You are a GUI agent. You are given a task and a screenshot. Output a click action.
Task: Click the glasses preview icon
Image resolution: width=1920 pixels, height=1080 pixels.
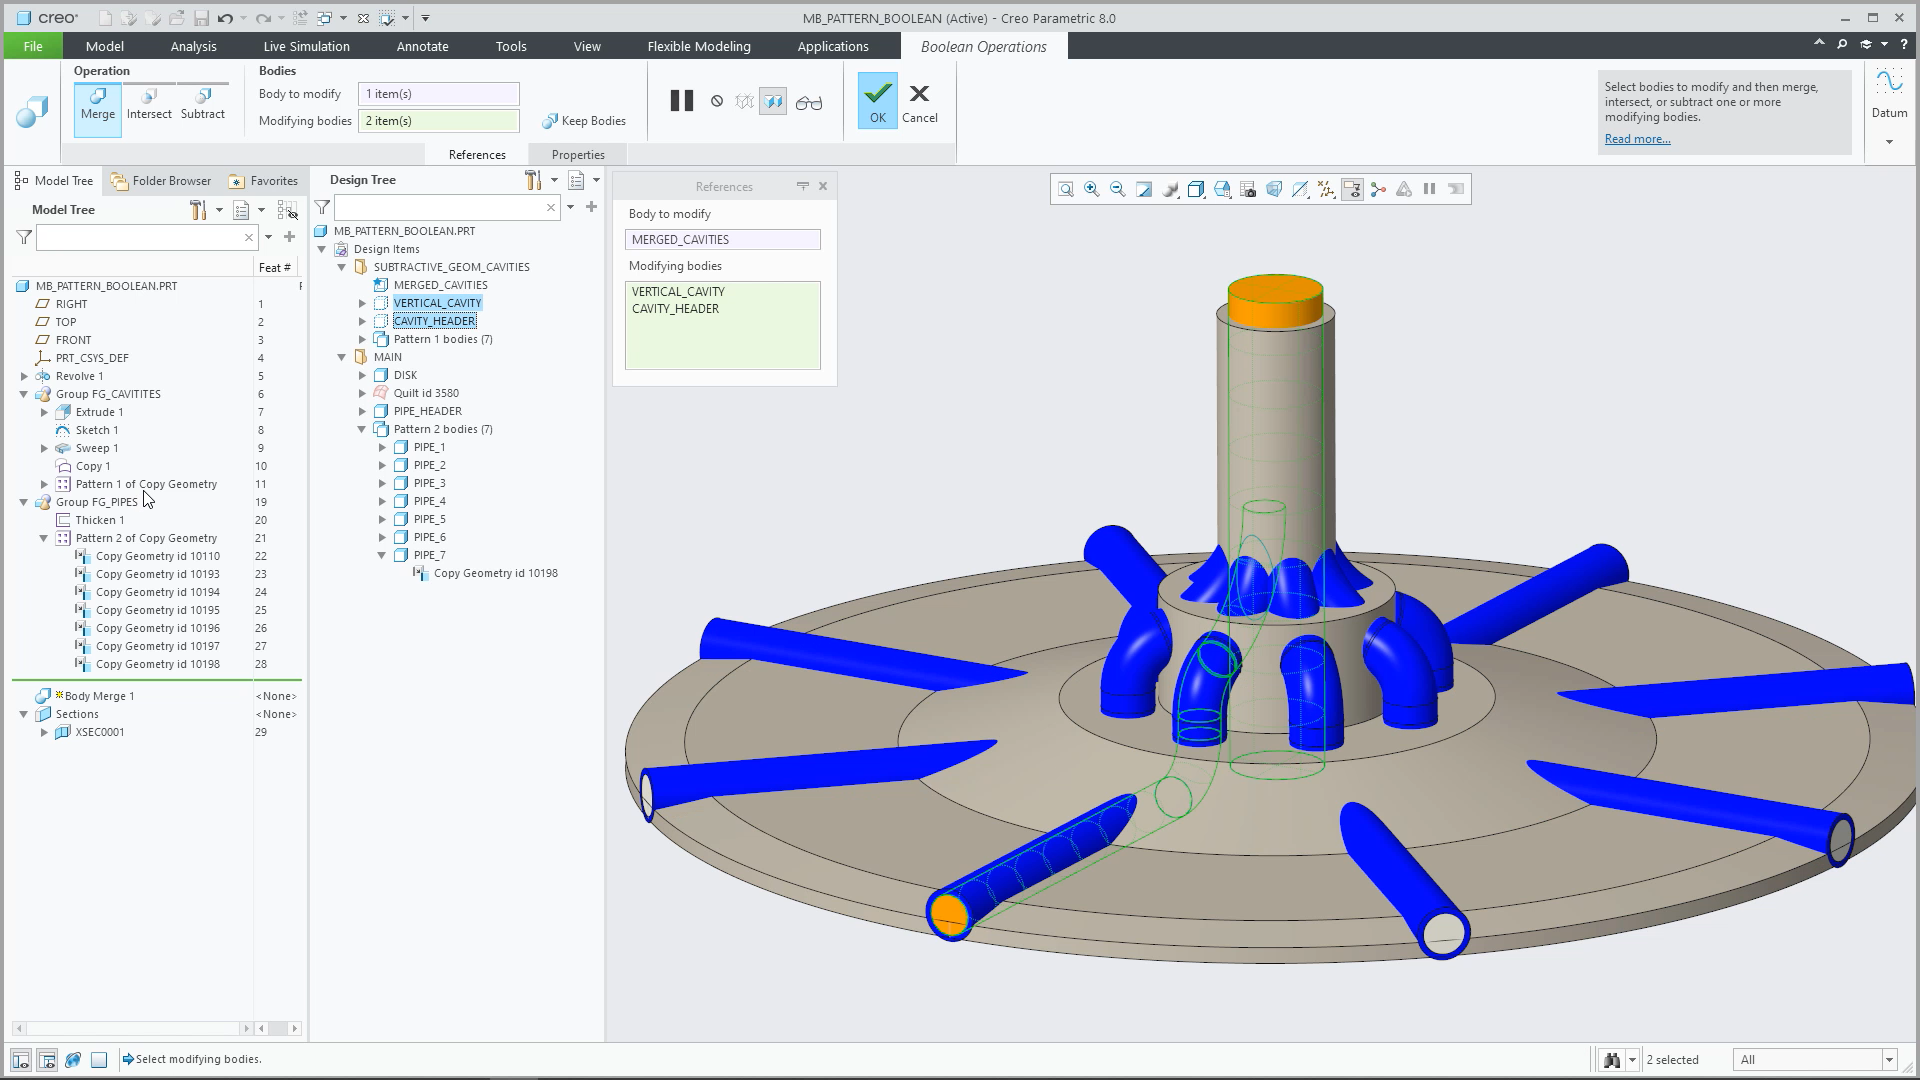(x=809, y=102)
